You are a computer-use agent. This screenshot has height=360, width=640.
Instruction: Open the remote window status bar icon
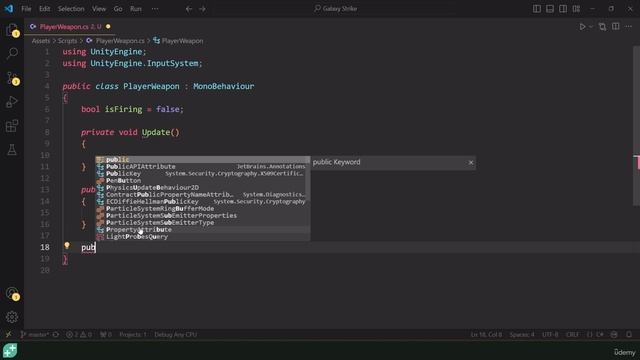coord(8,335)
